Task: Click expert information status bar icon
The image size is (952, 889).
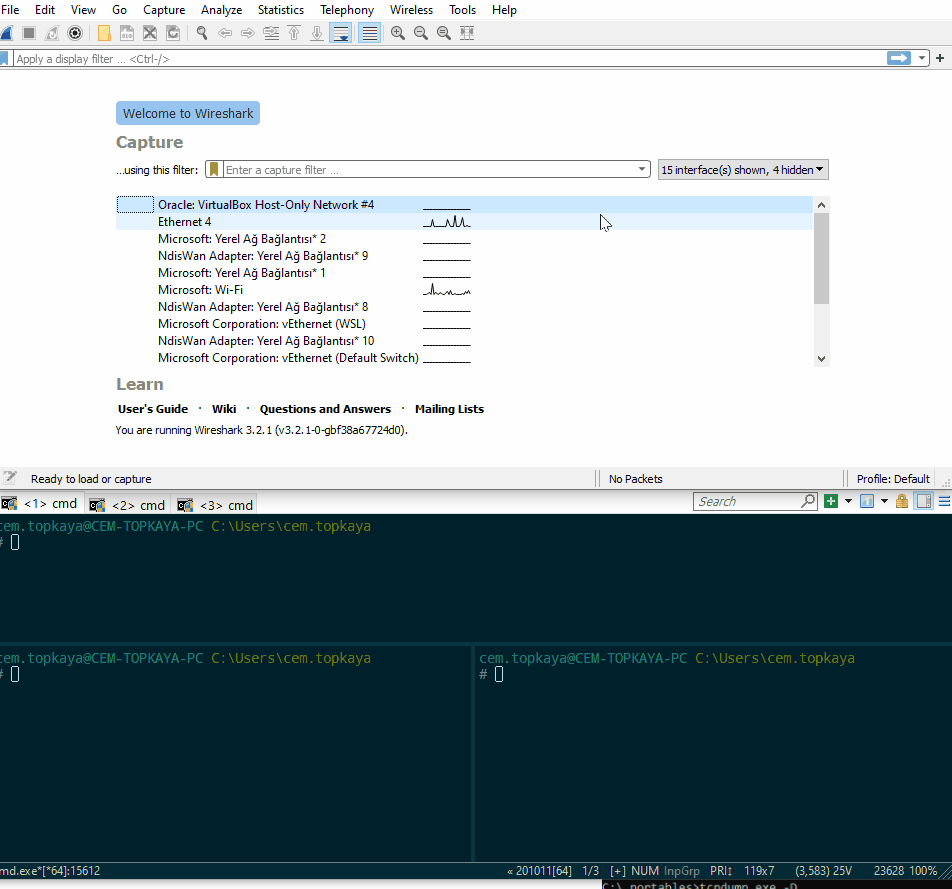Action: tap(10, 478)
